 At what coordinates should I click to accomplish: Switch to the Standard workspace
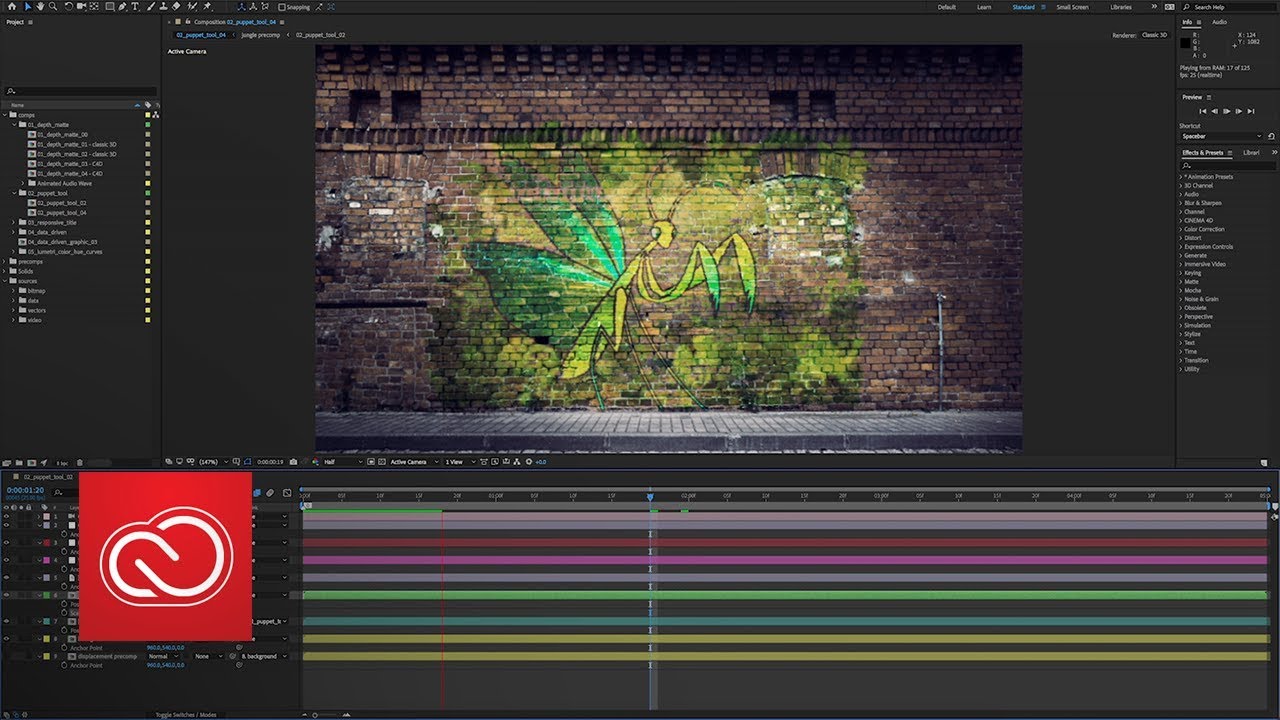[x=1024, y=7]
